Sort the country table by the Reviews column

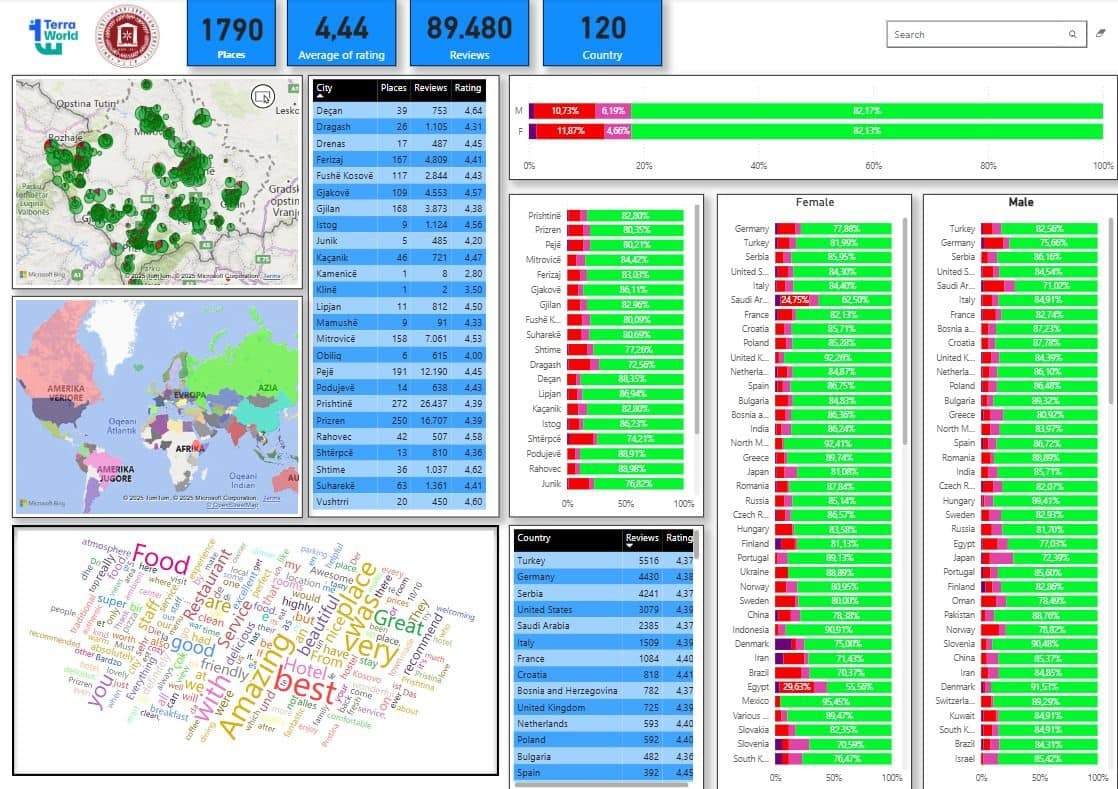643,537
